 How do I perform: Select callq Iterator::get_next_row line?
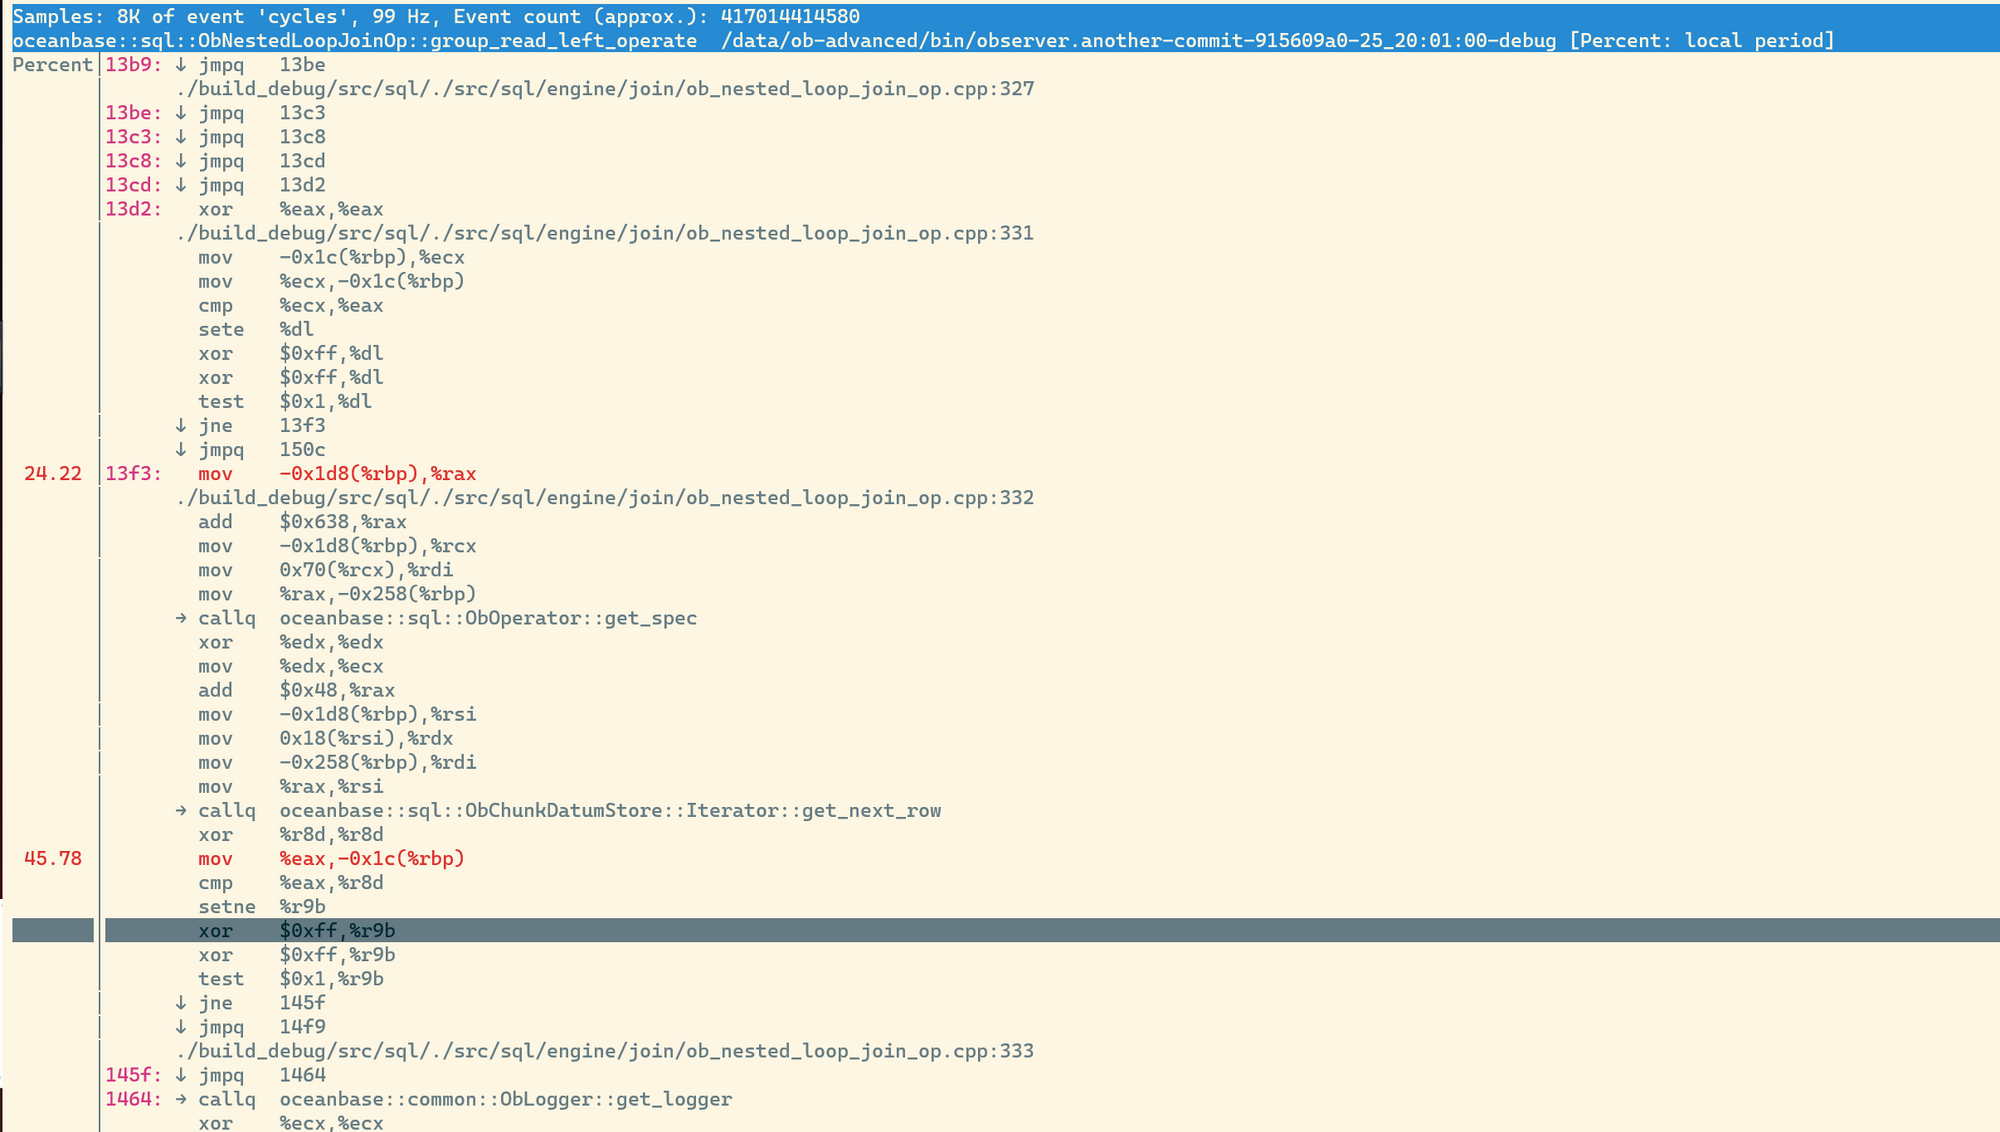558,809
